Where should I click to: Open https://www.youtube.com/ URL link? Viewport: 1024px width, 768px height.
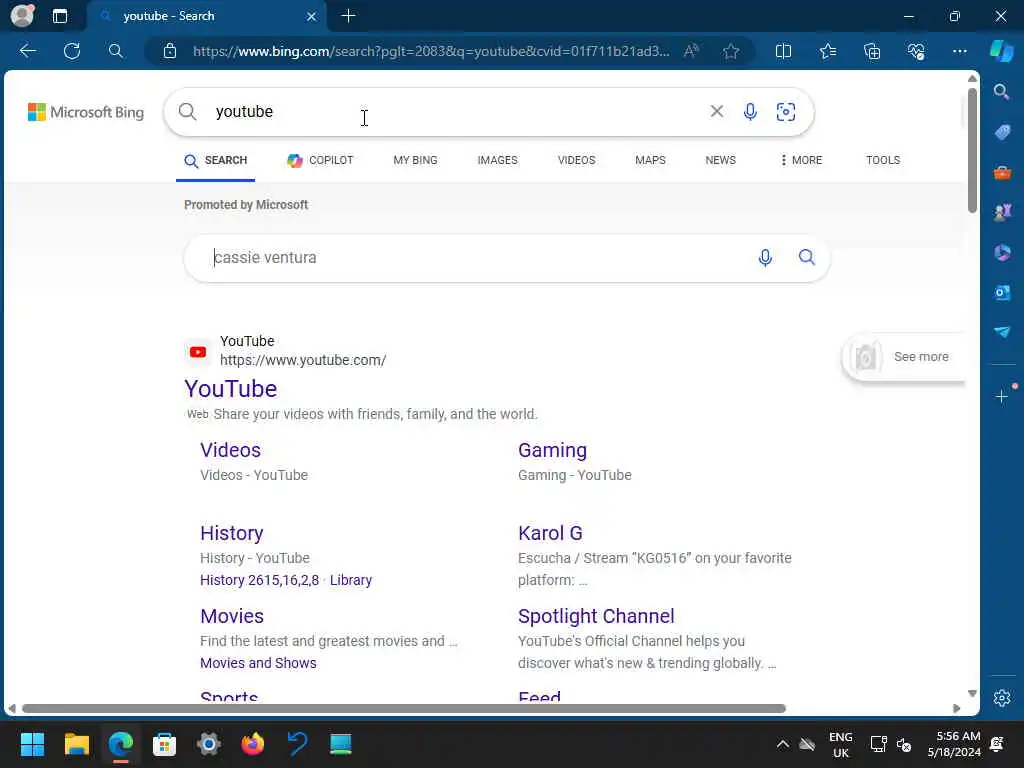pos(303,360)
